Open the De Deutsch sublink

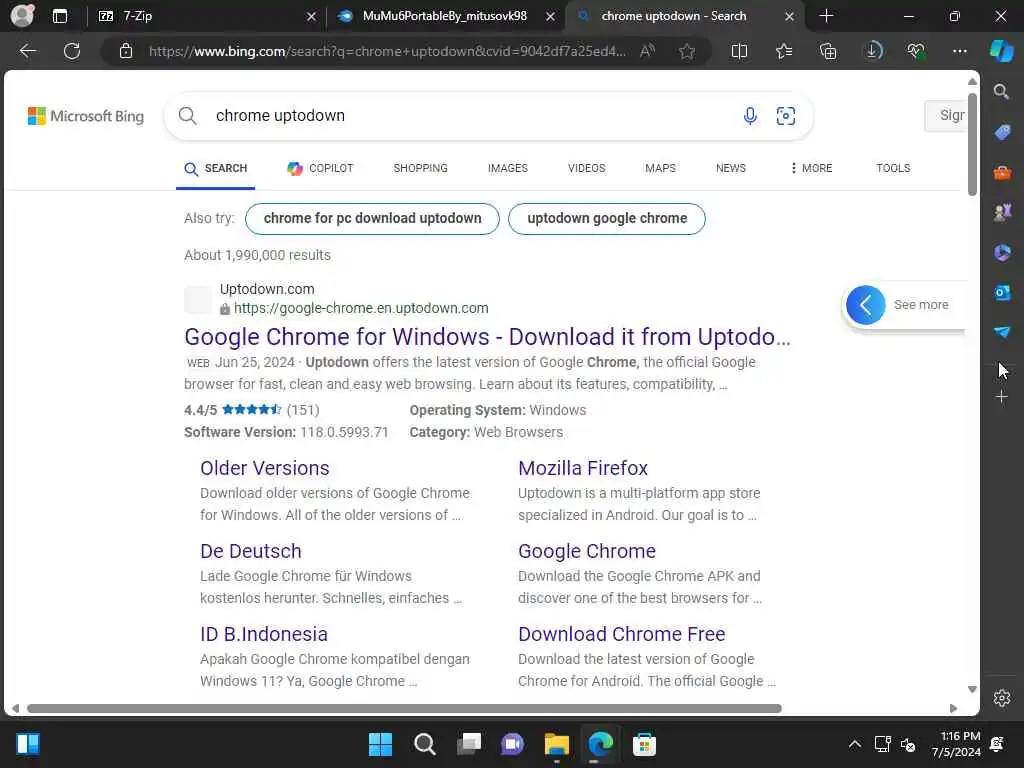click(x=251, y=551)
